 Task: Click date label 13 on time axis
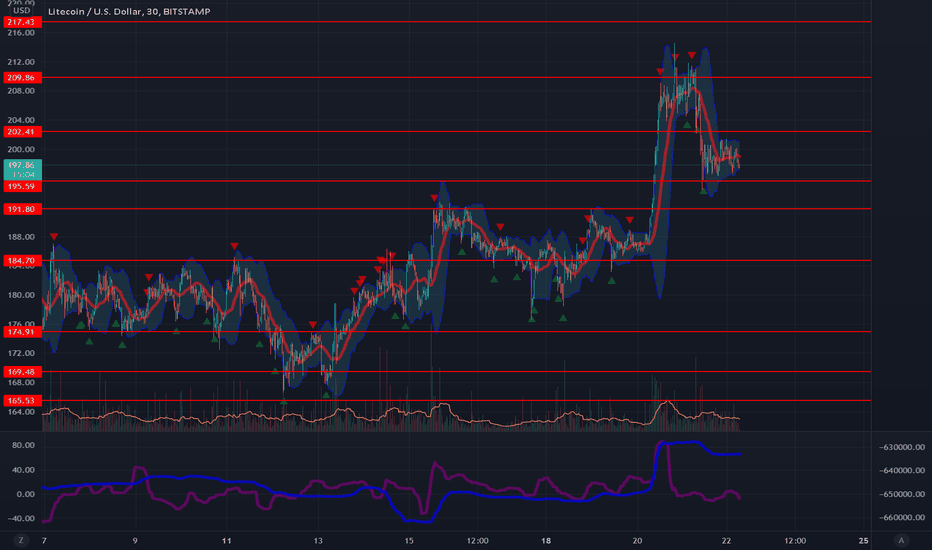(x=318, y=540)
